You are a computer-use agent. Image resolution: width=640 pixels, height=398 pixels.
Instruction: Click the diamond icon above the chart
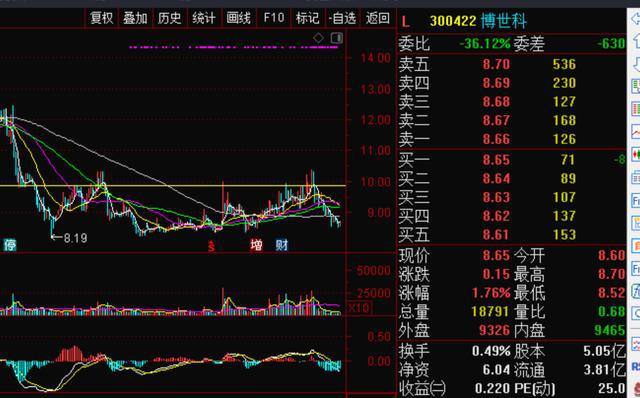click(x=318, y=38)
